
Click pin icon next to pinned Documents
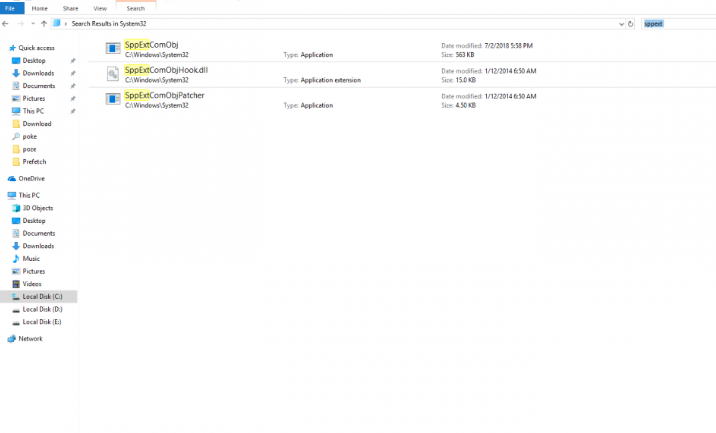(72, 86)
